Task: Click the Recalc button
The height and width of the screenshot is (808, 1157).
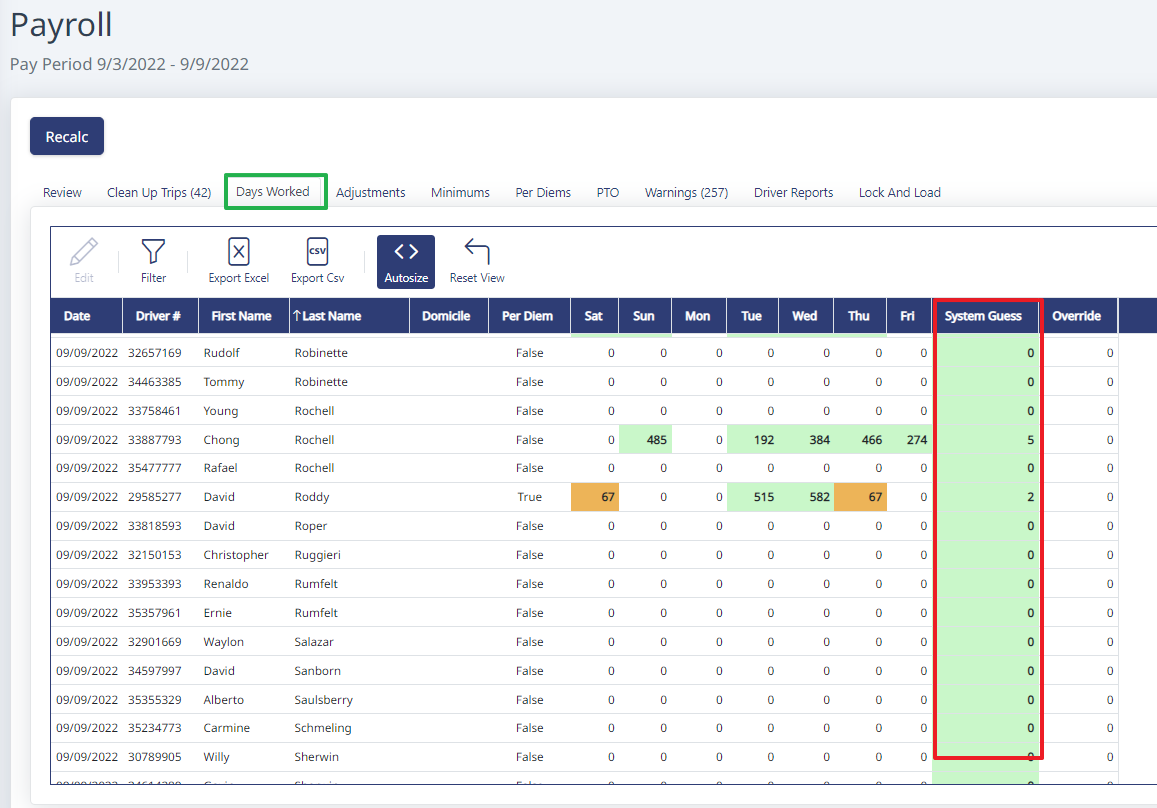Action: pyautogui.click(x=66, y=137)
